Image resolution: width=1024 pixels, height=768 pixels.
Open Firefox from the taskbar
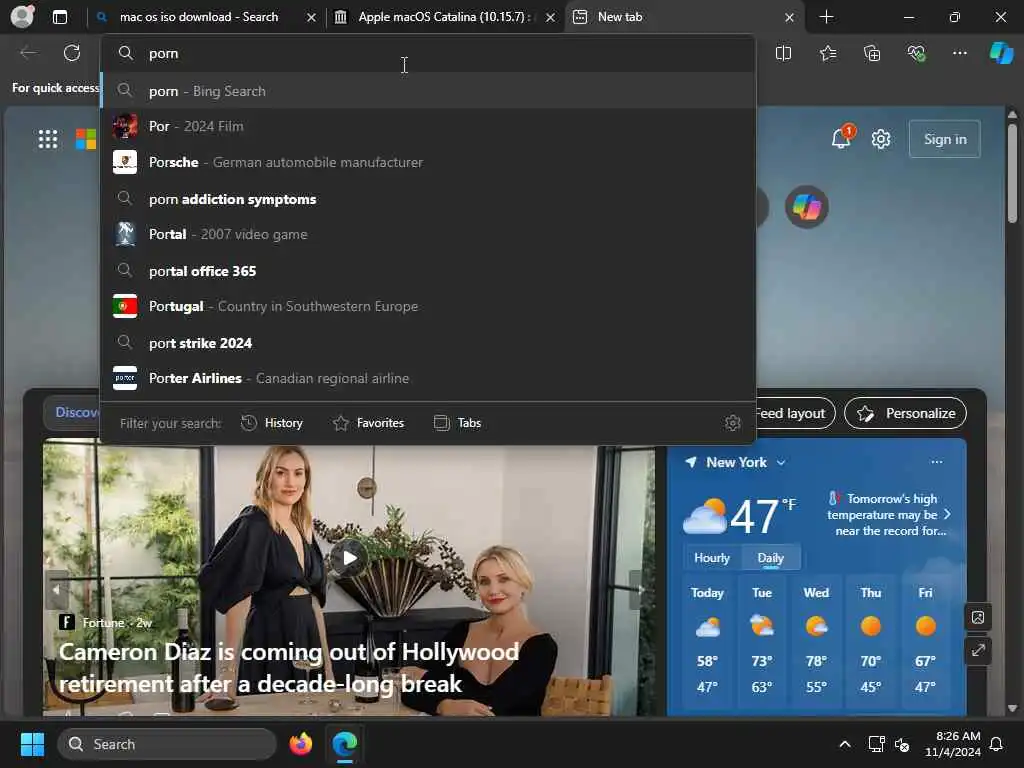[300, 744]
